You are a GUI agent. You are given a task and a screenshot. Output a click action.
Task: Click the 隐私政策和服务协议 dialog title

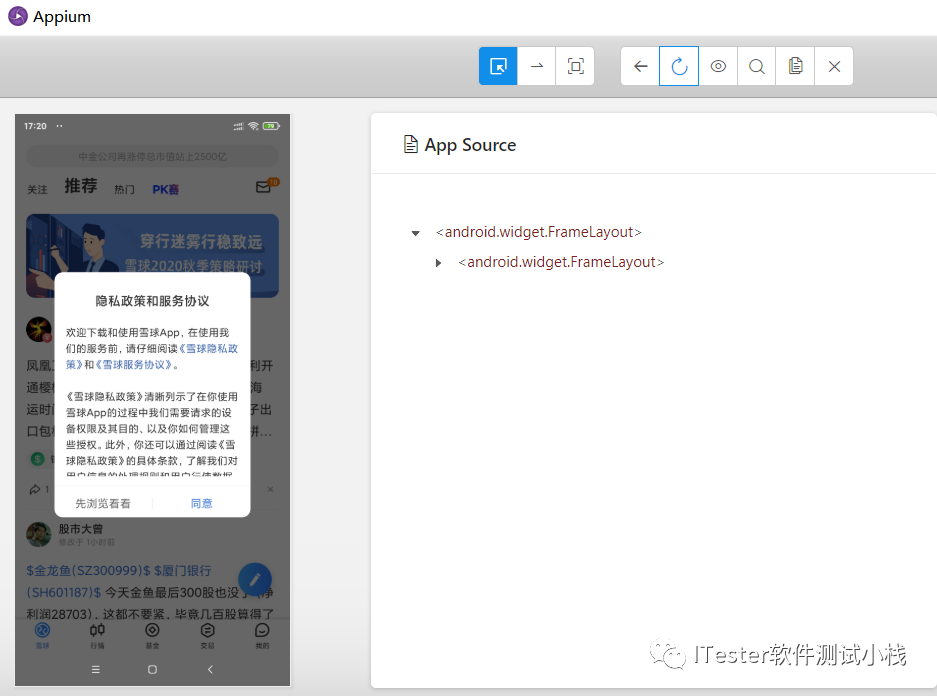pyautogui.click(x=152, y=301)
